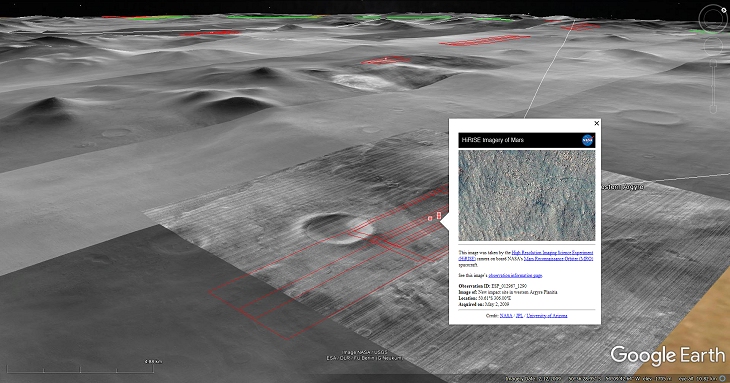This screenshot has width=730, height=383.
Task: Click the look-around compass ring
Action: (713, 18)
